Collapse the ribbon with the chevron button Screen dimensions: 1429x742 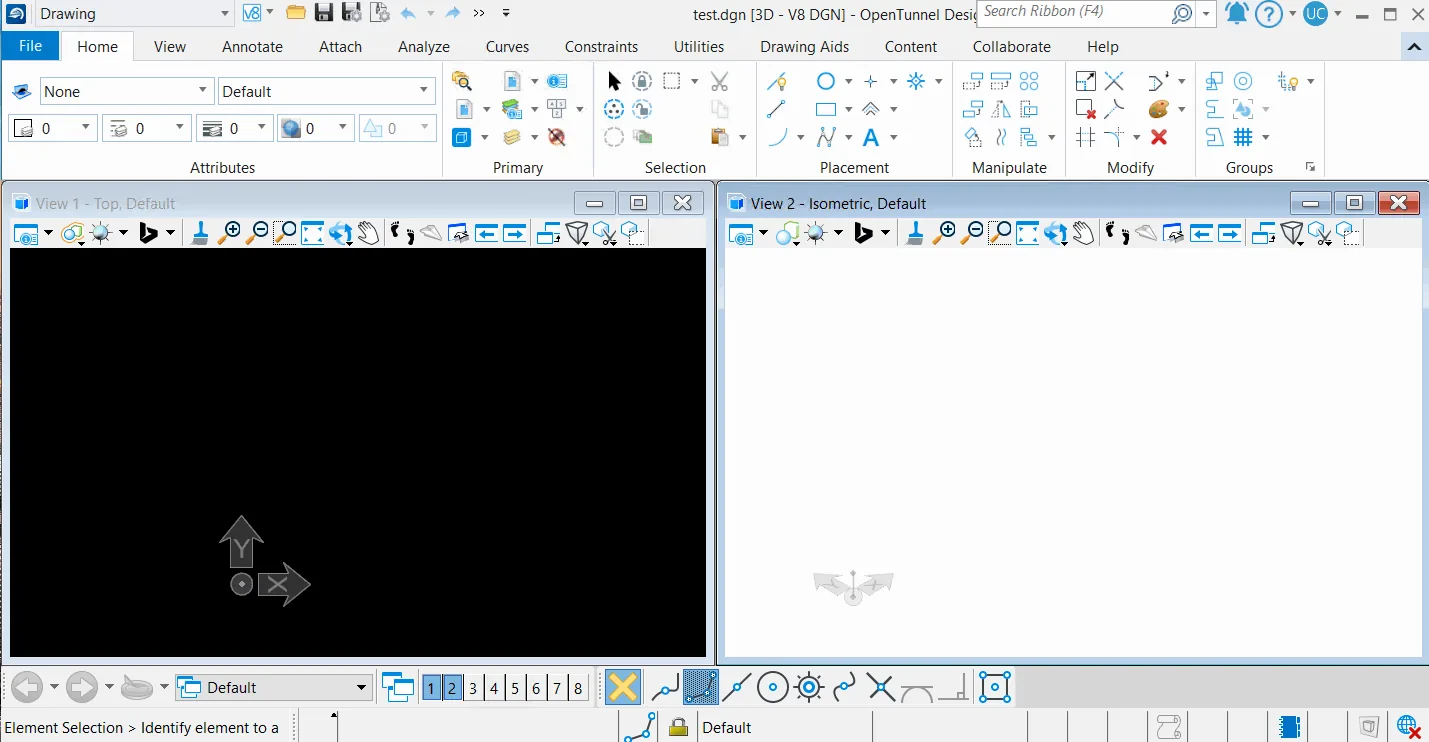tap(1415, 47)
